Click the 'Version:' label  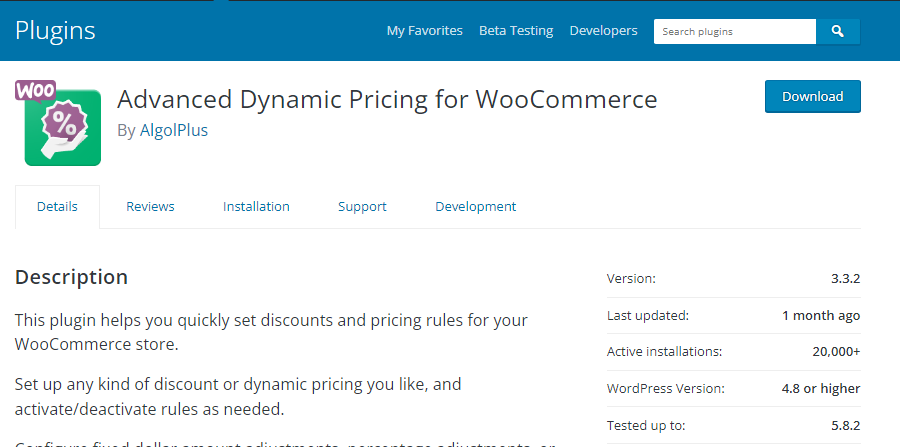631,279
